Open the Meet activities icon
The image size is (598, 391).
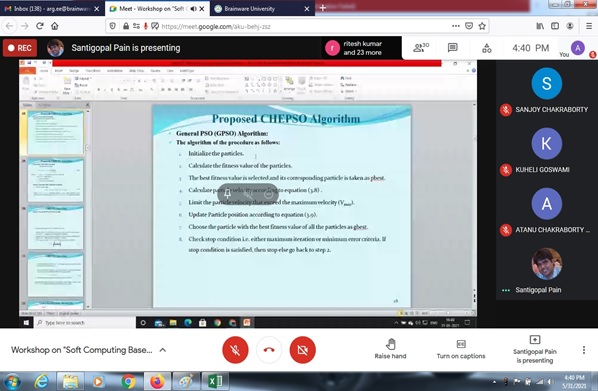coord(487,48)
